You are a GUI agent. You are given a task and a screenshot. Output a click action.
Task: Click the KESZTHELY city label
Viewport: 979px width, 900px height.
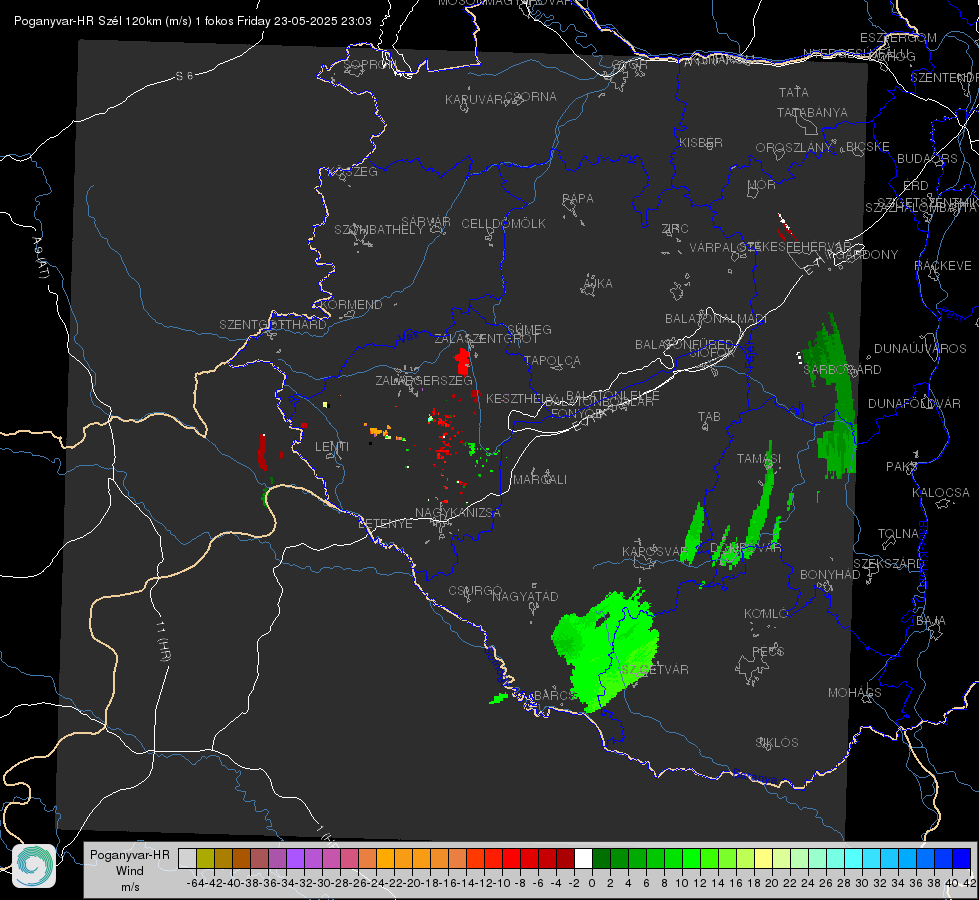[x=520, y=398]
